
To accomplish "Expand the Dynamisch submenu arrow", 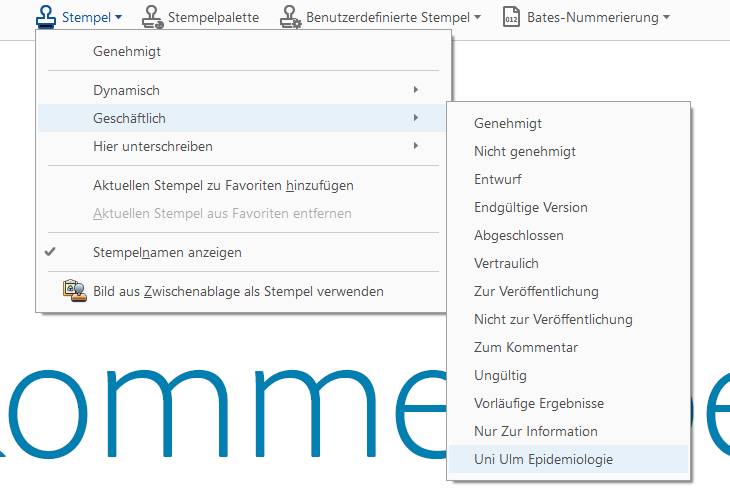I will tap(415, 90).
